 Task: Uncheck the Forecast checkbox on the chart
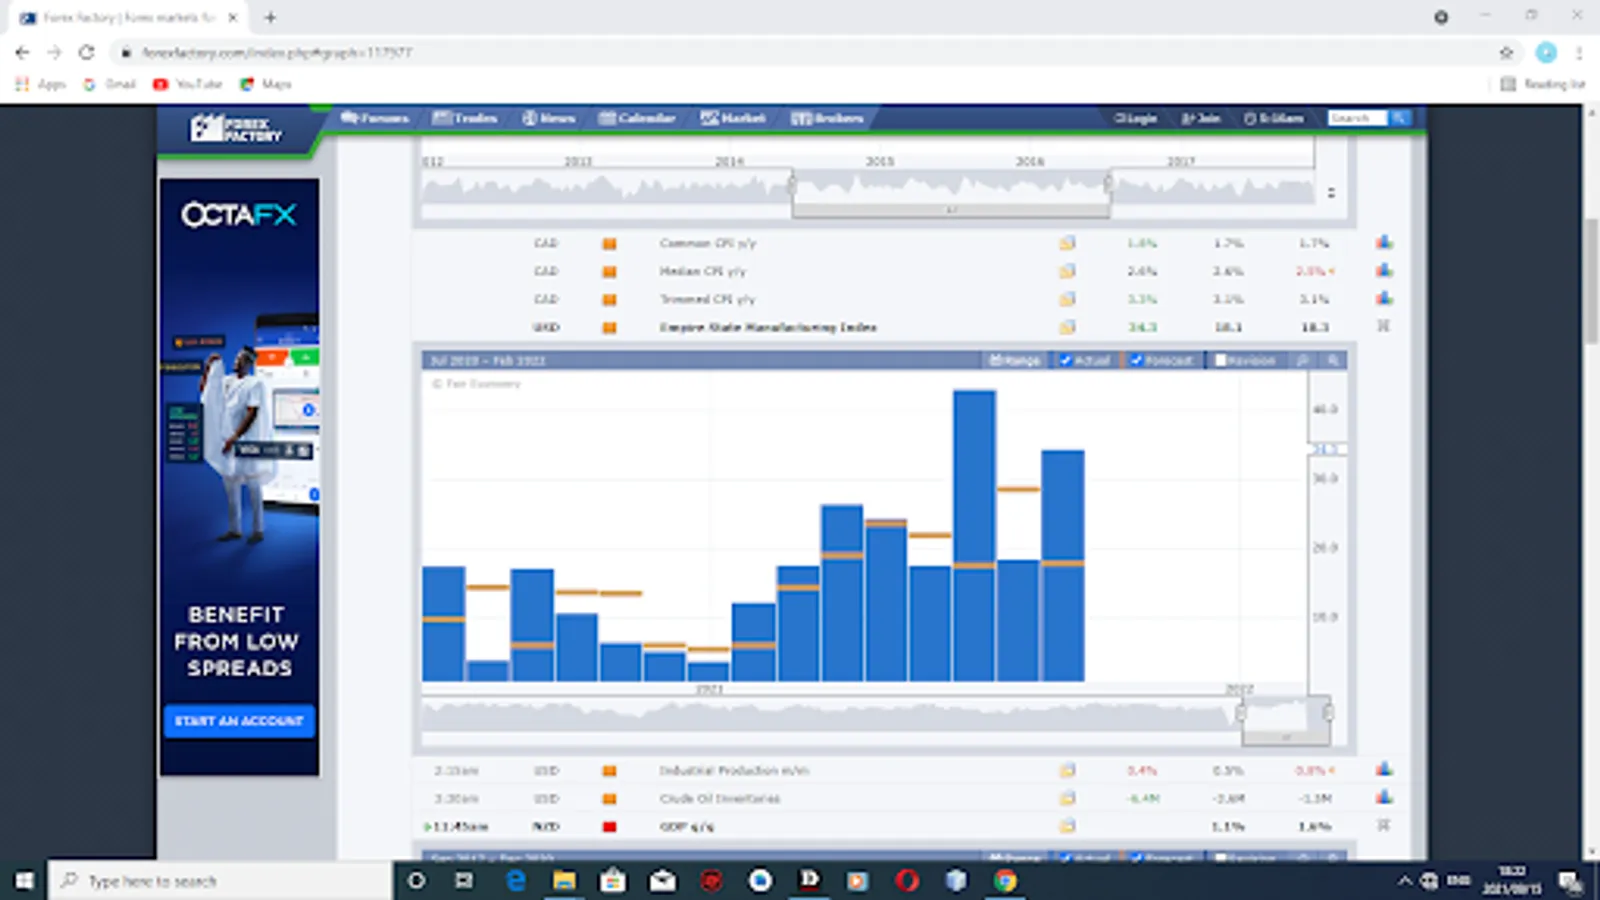click(1136, 360)
